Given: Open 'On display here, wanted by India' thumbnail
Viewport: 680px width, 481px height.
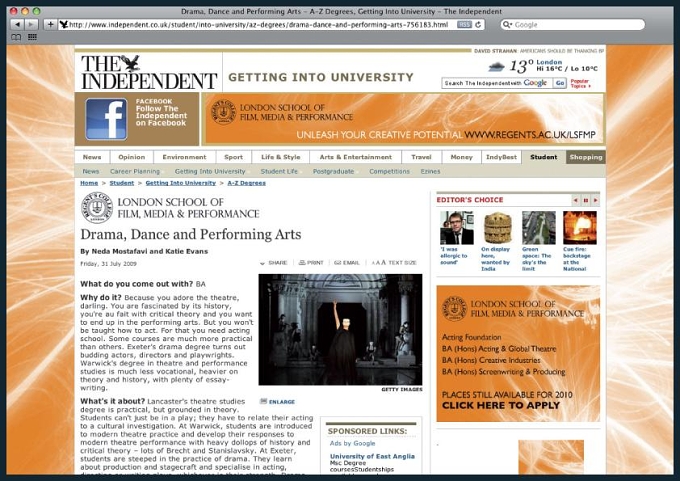Looking at the screenshot, I should pos(498,228).
